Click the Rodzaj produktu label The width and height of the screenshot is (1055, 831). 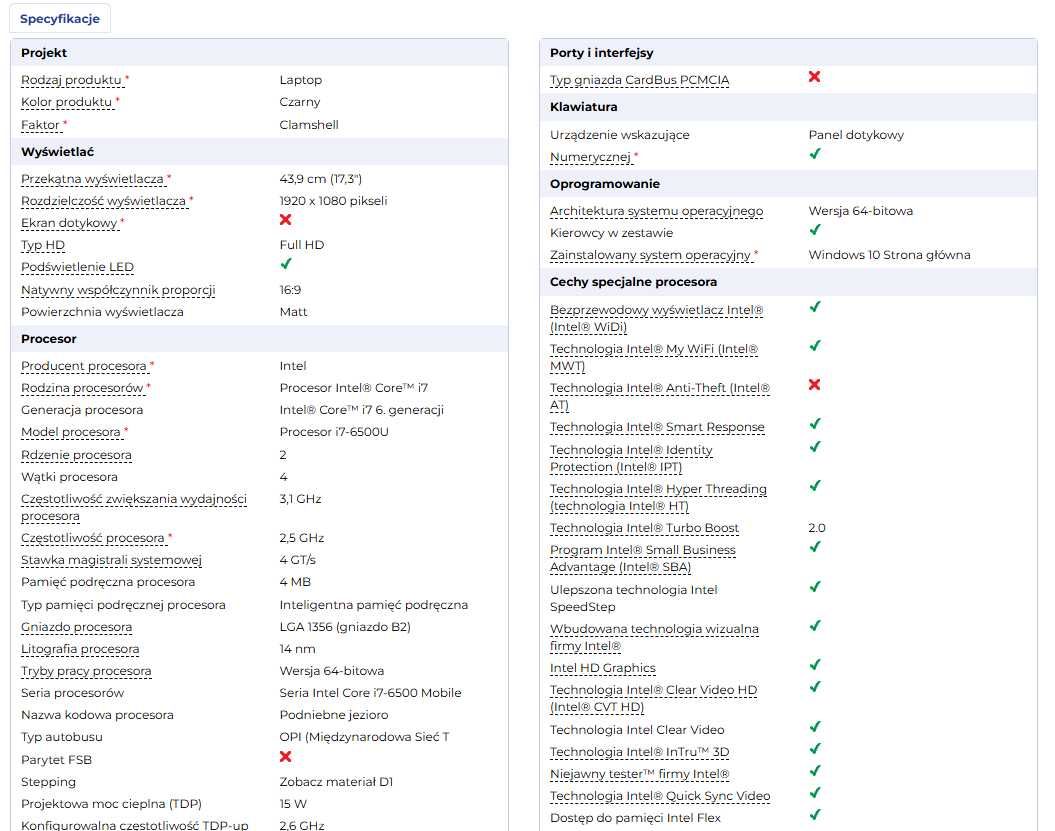point(71,80)
